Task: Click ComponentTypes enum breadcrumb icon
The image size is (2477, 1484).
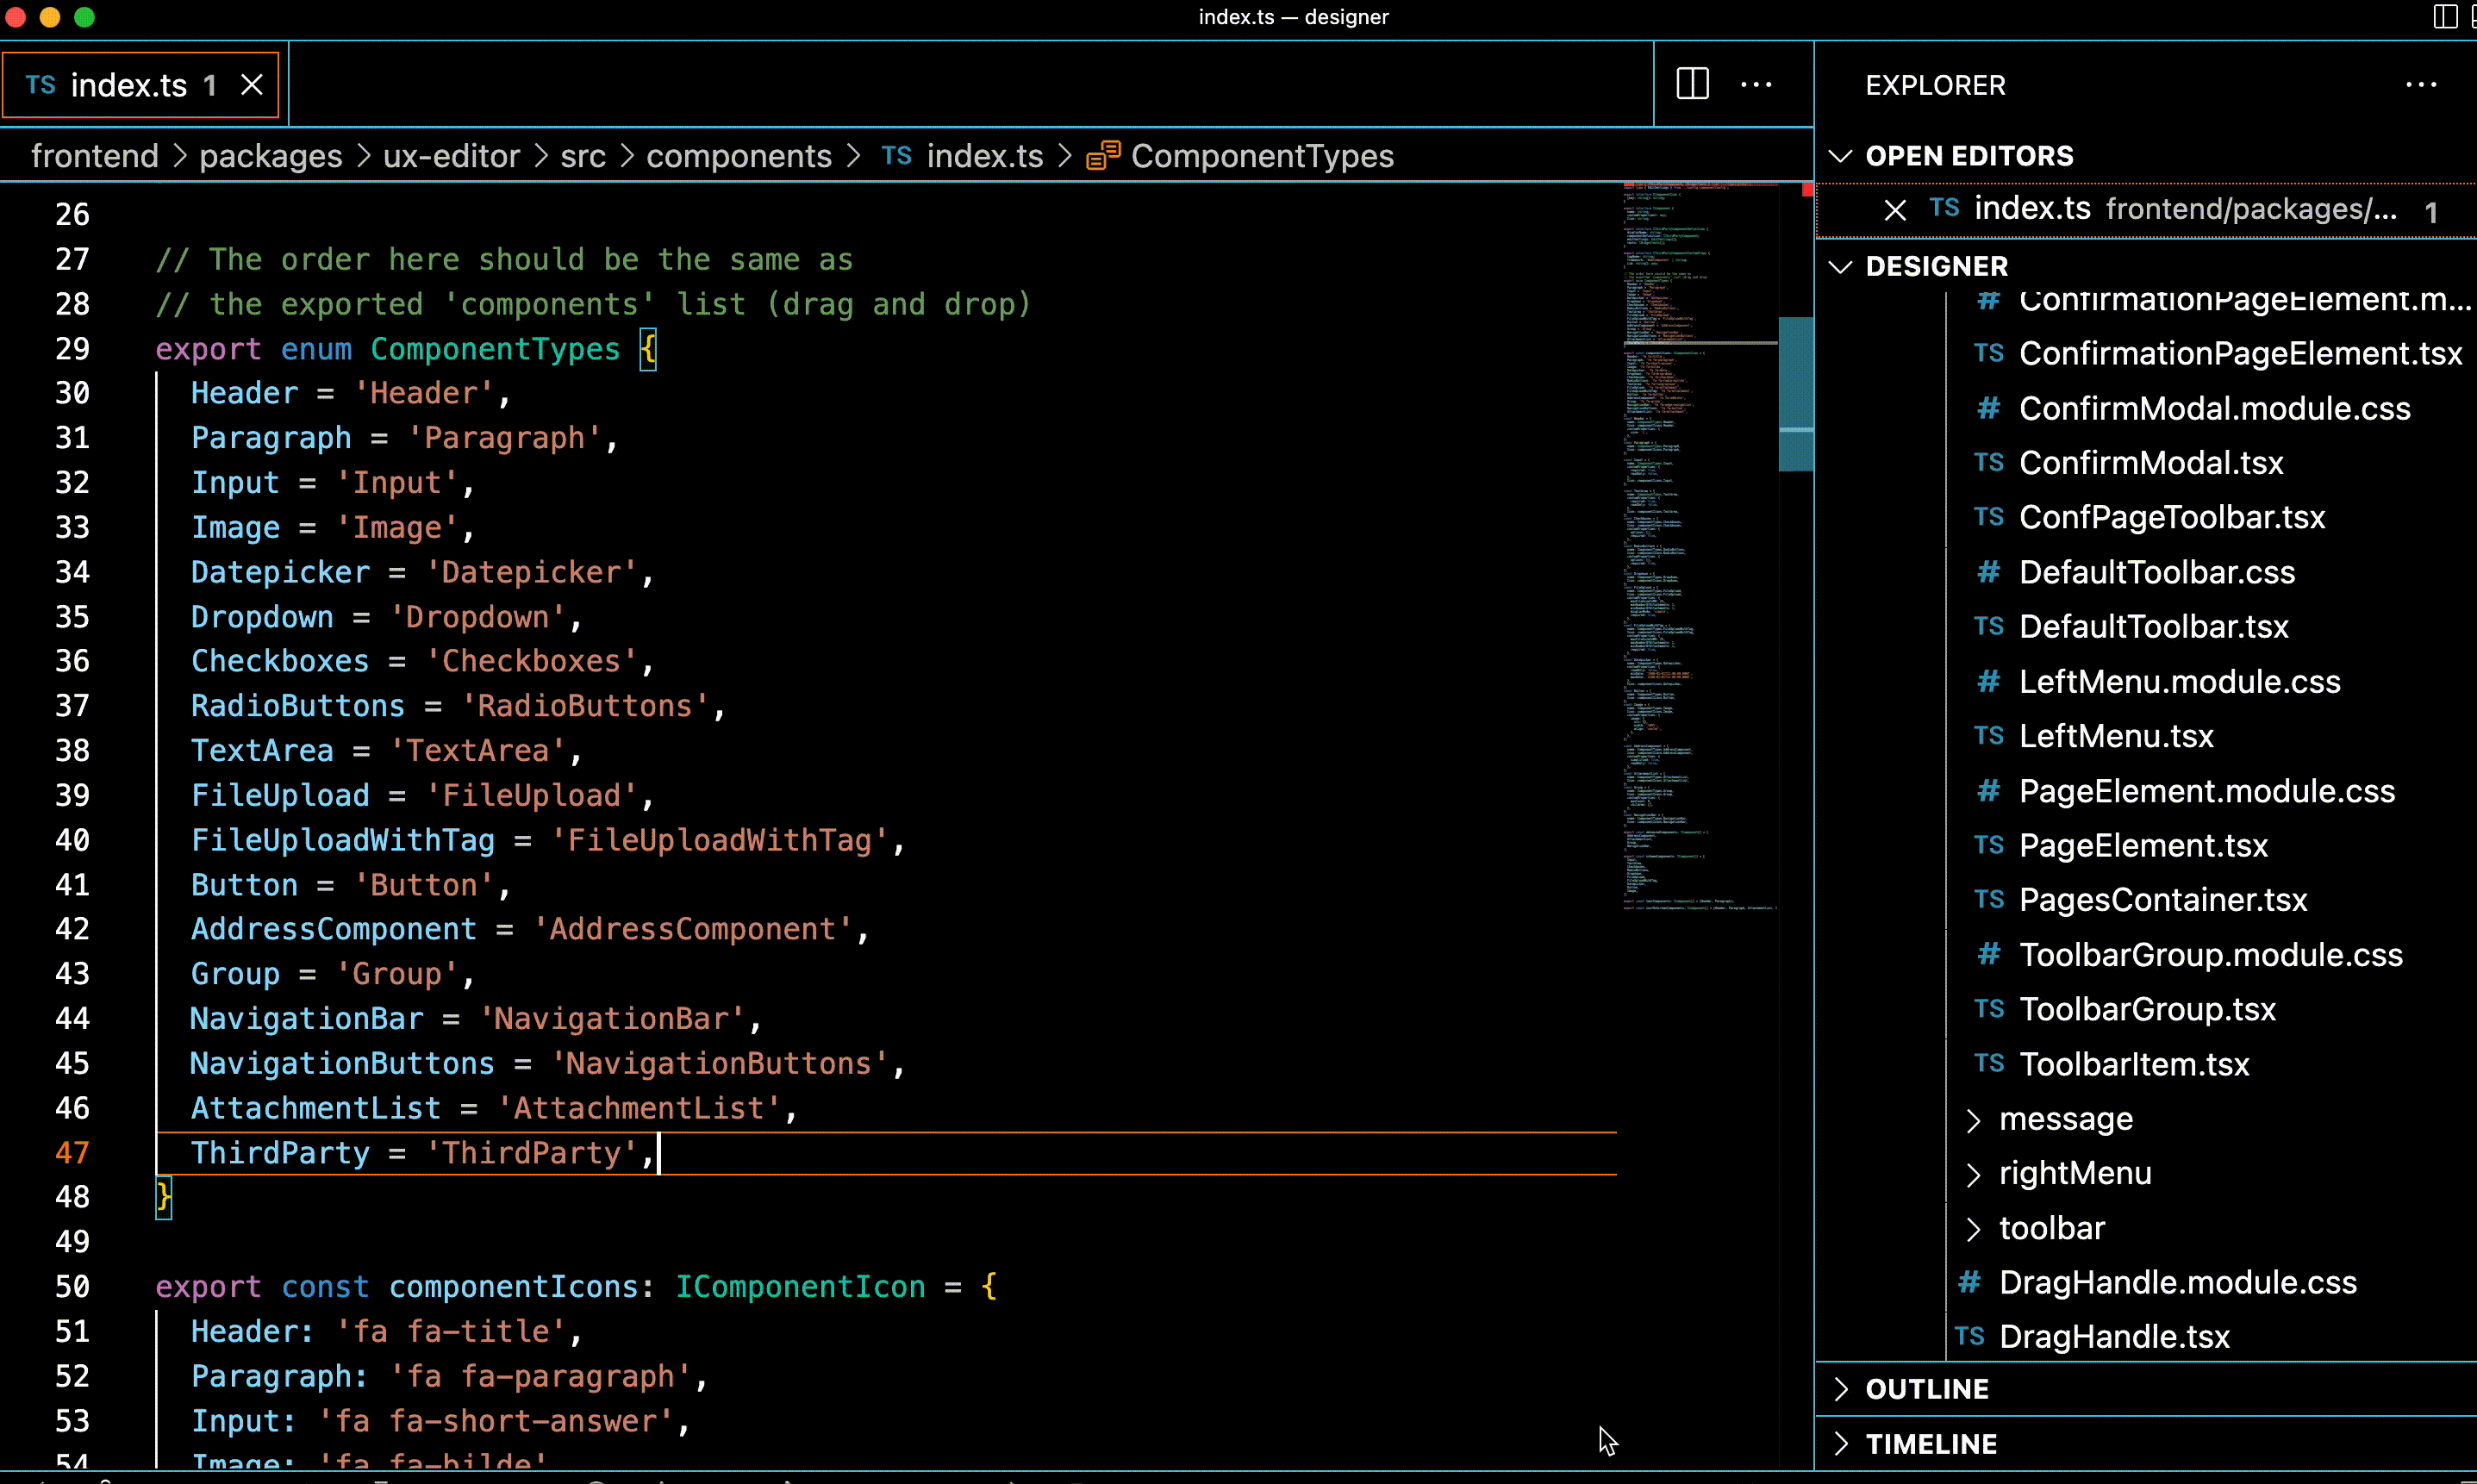Action: [1103, 156]
